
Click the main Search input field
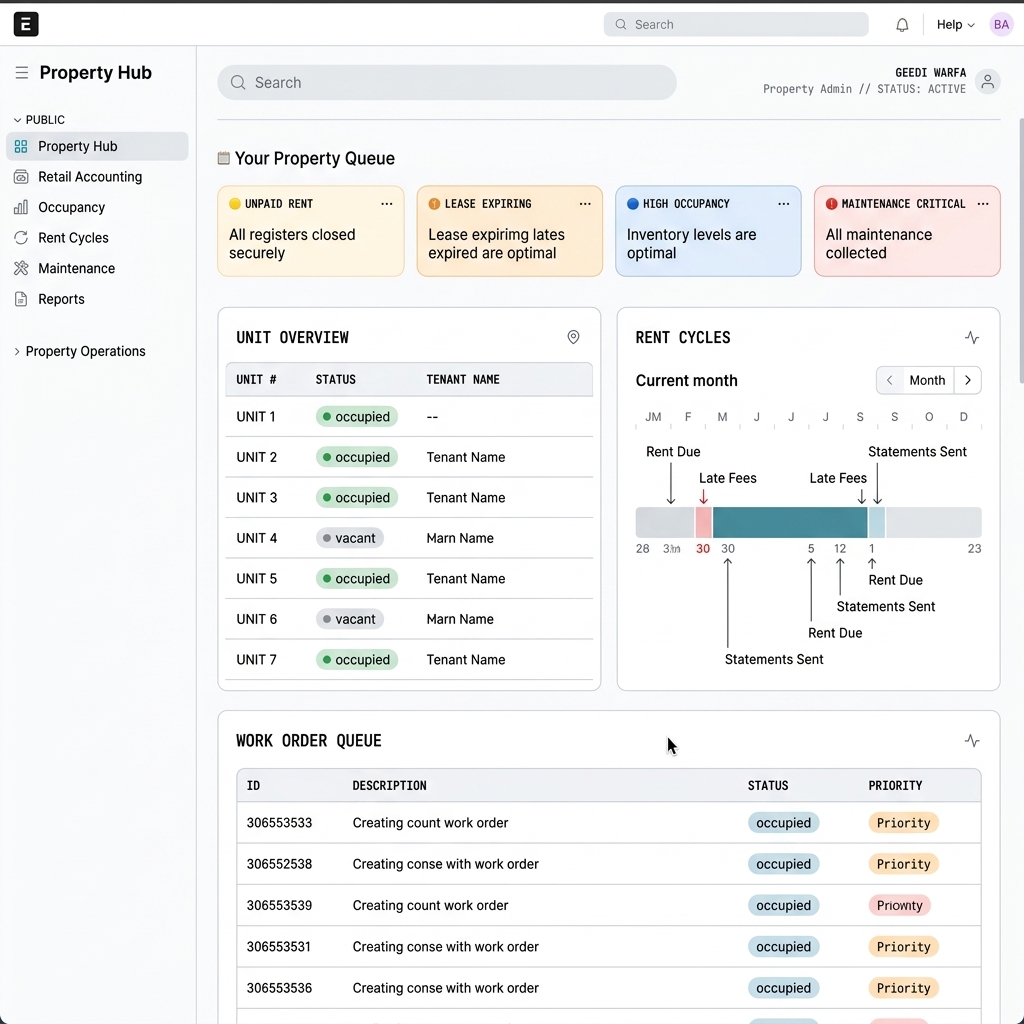pyautogui.click(x=446, y=82)
